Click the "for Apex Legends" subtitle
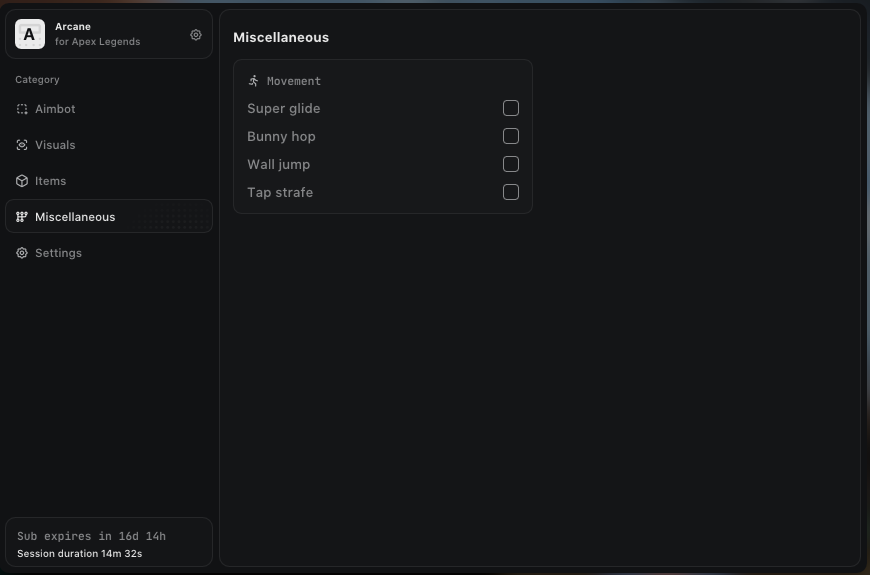Screen dimensions: 870x575 pyautogui.click(x=97, y=42)
